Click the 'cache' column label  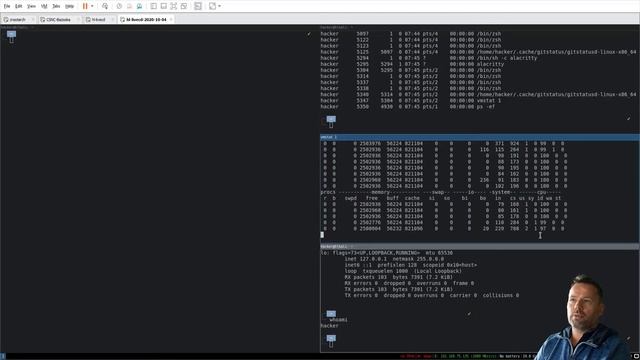pyautogui.click(x=412, y=198)
